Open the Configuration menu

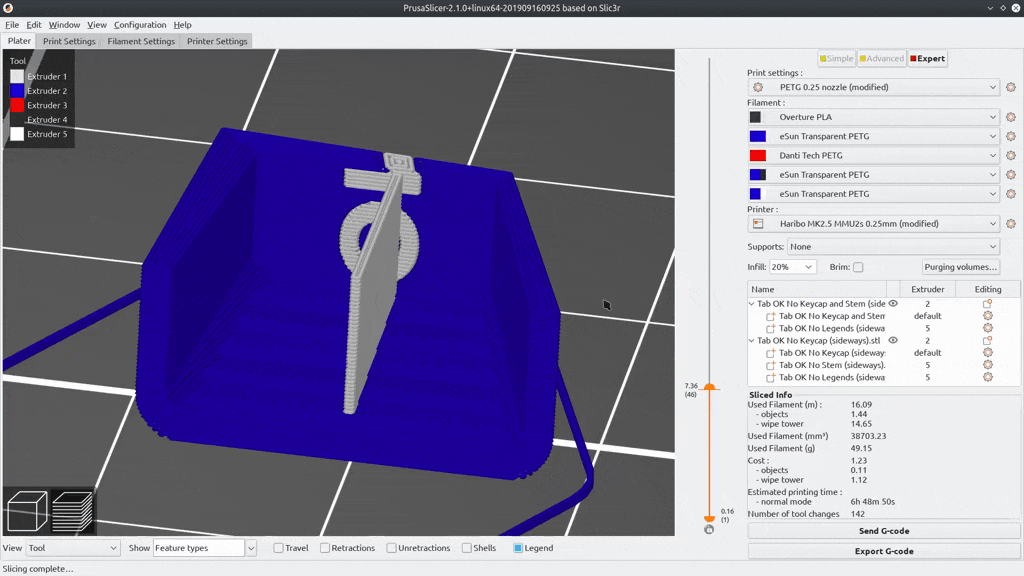click(140, 24)
